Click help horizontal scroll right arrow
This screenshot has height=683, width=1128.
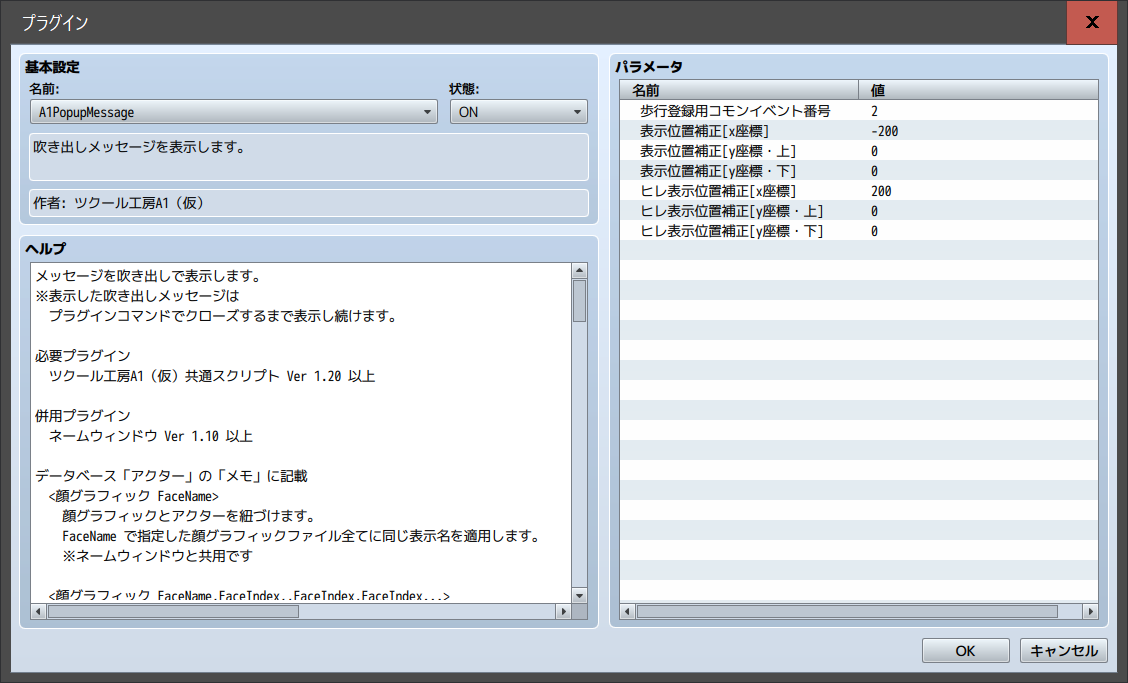(563, 612)
